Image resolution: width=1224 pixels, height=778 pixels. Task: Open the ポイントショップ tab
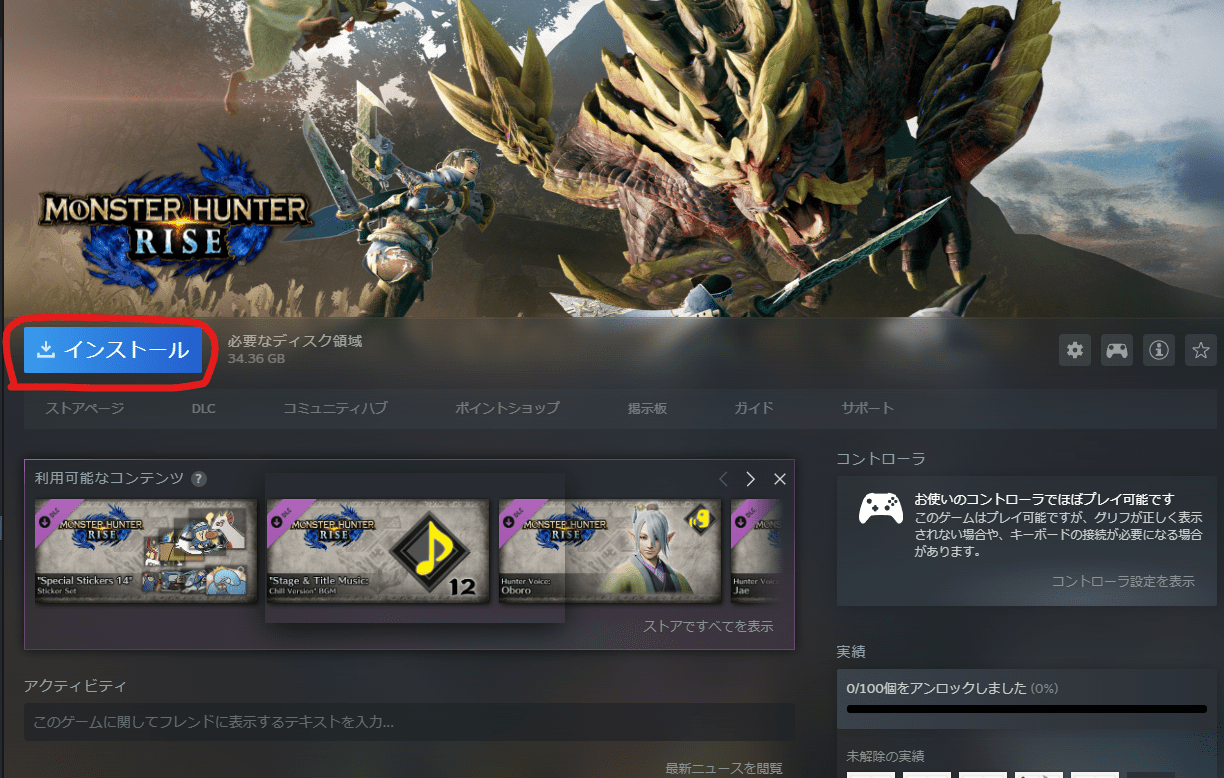pos(507,408)
